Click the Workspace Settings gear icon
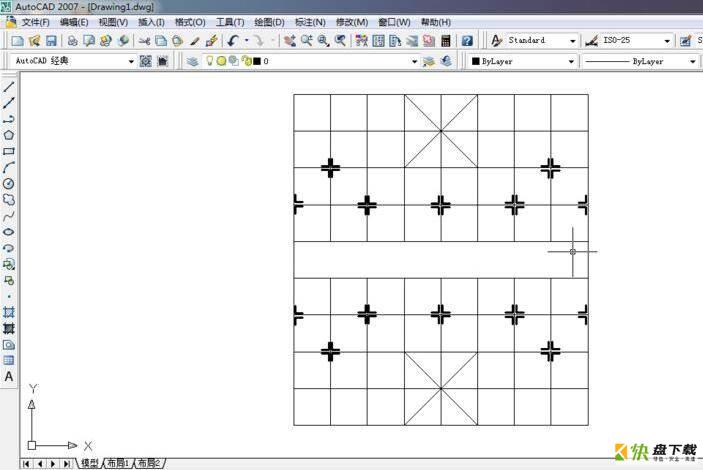This screenshot has height=470, width=703. (x=146, y=61)
